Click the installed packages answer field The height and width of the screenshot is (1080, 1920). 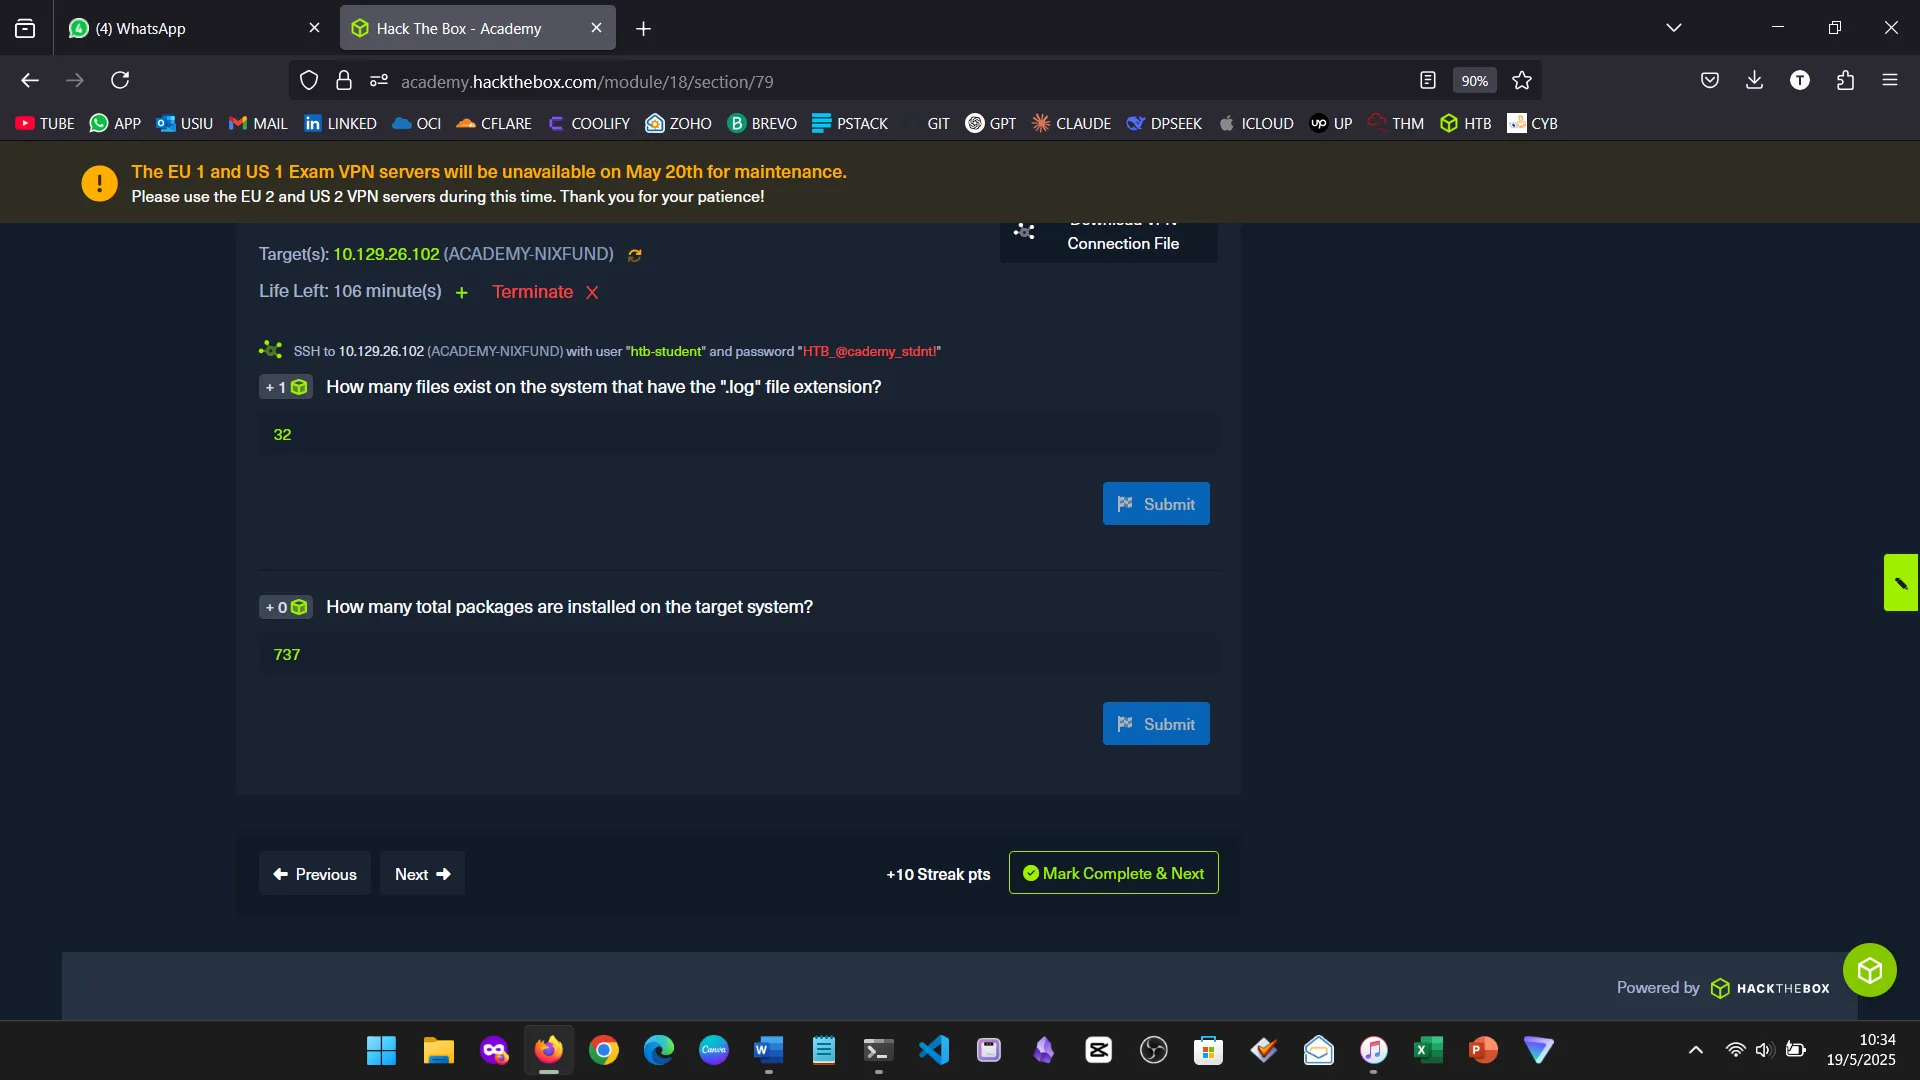[738, 654]
